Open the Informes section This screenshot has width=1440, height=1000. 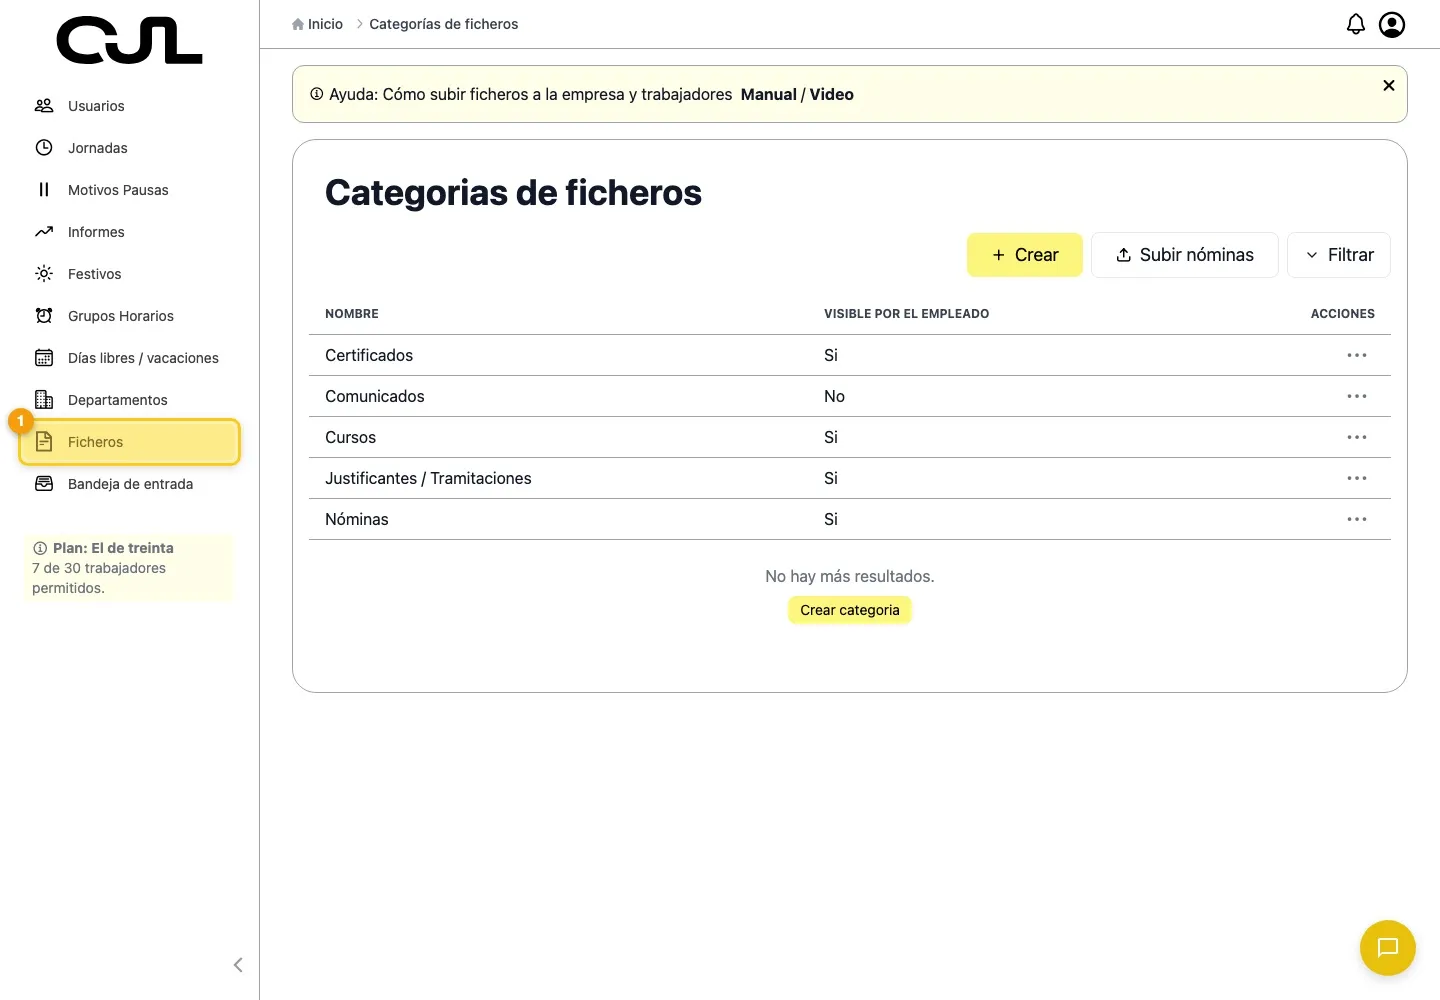[129, 232]
